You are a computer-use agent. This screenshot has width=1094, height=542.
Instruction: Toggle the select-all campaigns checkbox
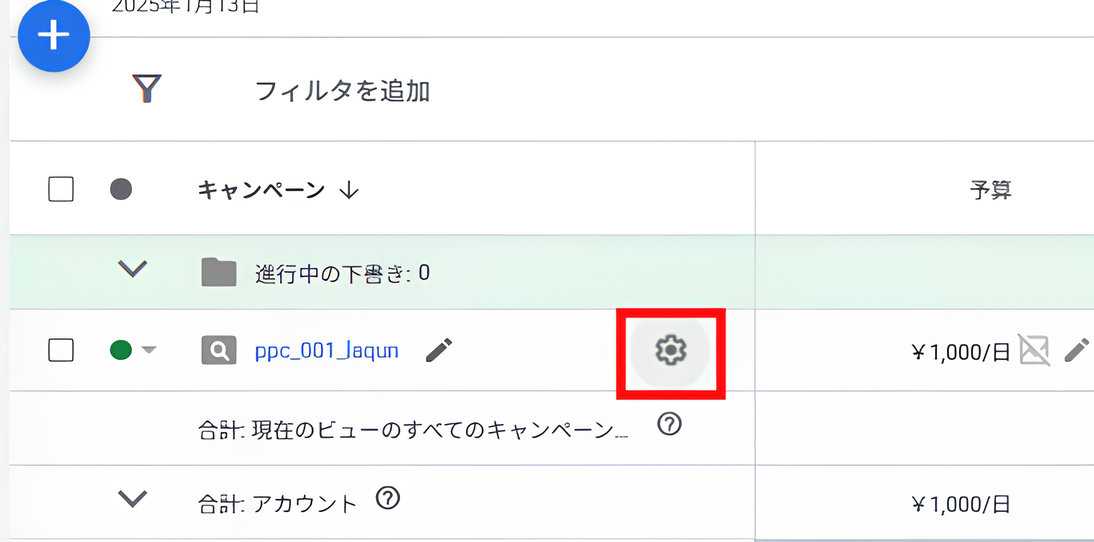[x=61, y=189]
